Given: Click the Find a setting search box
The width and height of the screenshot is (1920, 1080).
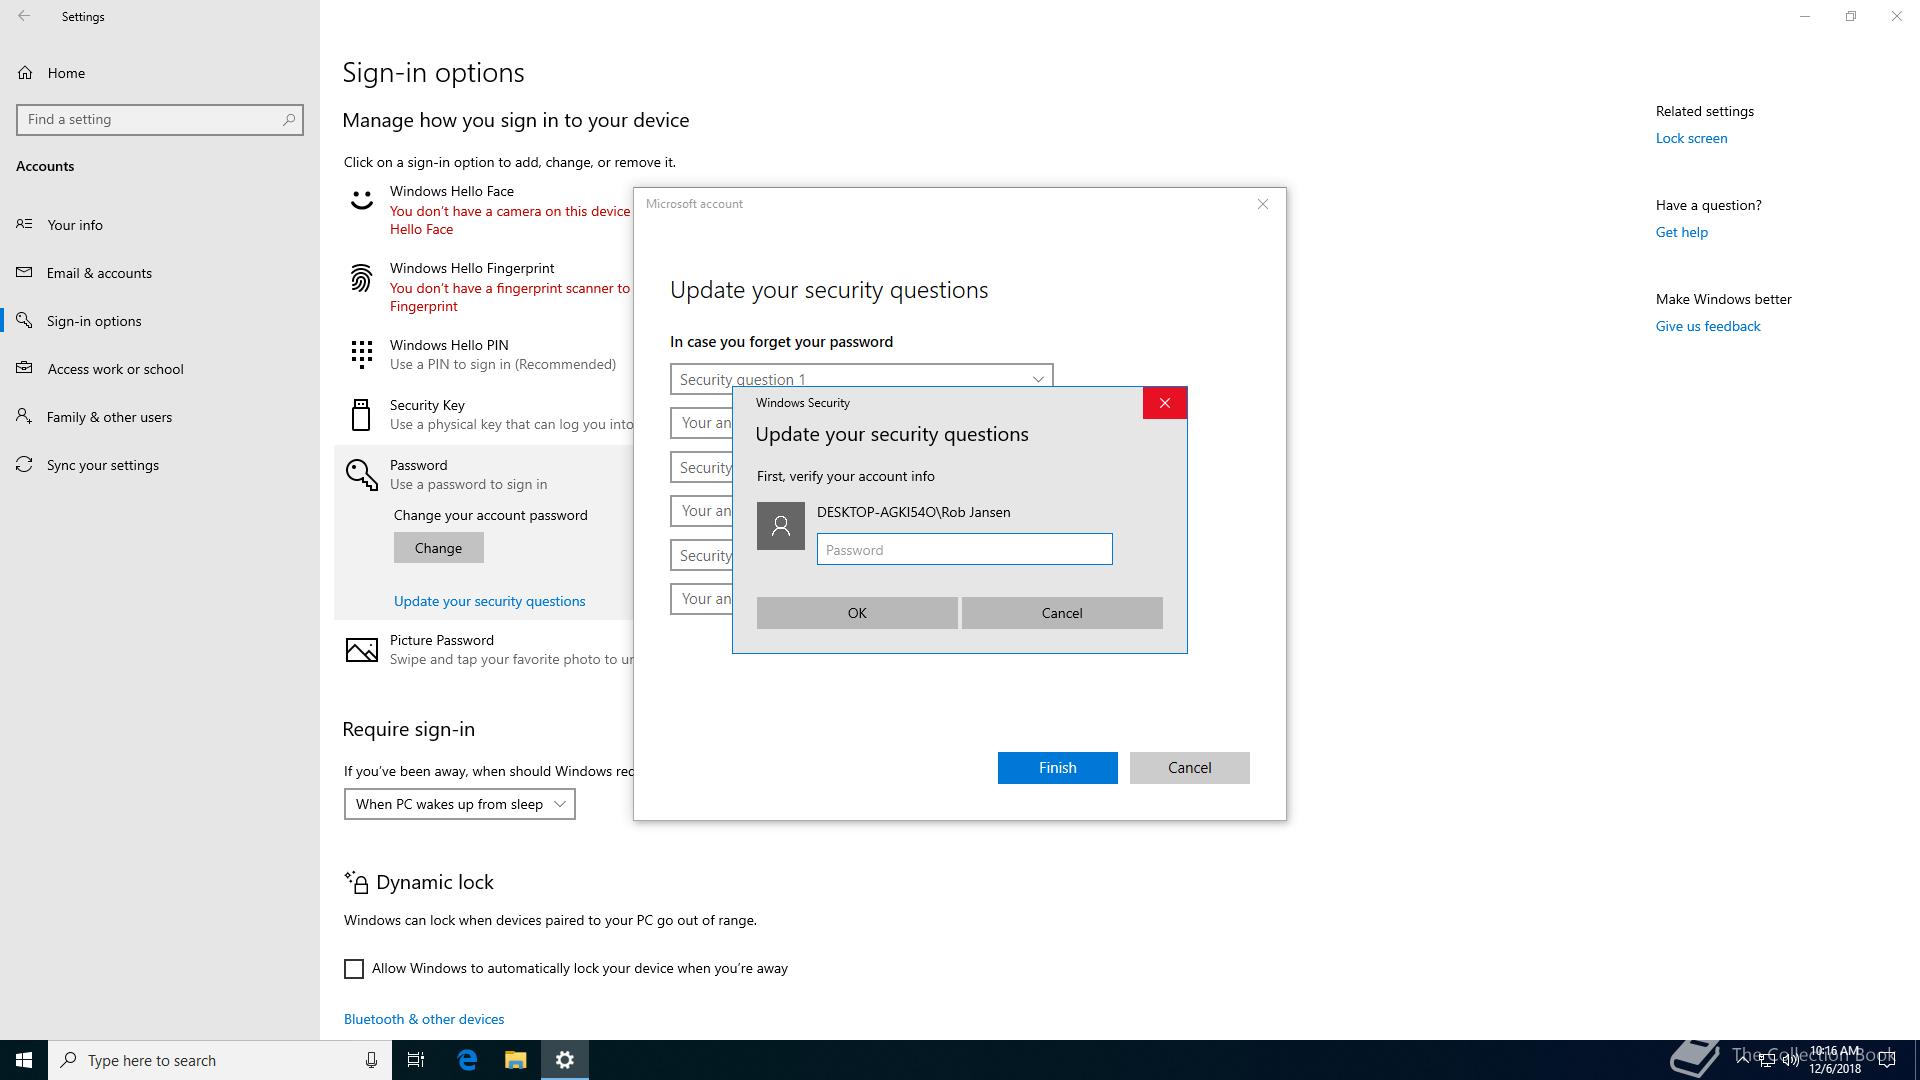Looking at the screenshot, I should [x=160, y=119].
